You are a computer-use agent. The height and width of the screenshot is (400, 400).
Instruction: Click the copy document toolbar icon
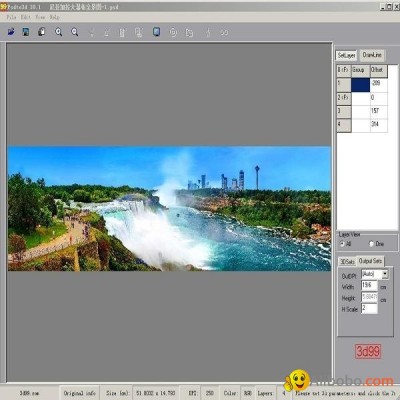41,32
